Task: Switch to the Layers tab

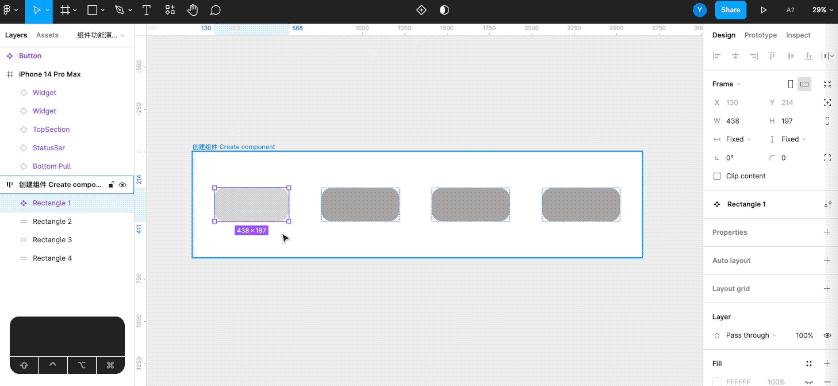Action: 16,35
